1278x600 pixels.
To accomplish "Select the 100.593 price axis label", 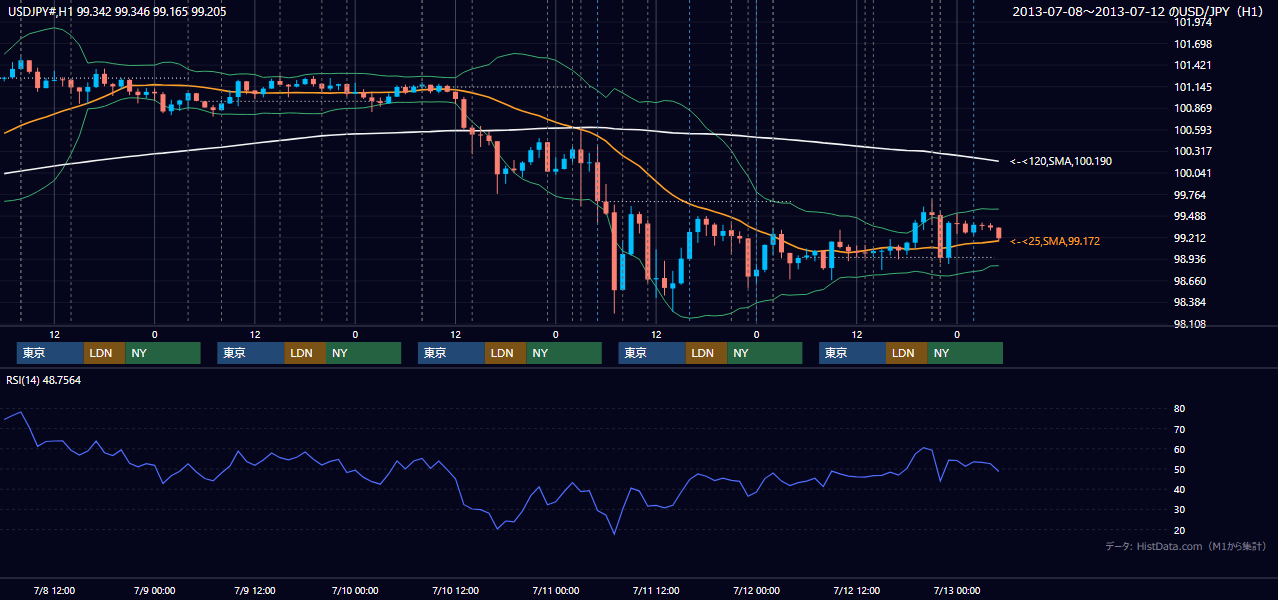I will click(1192, 130).
